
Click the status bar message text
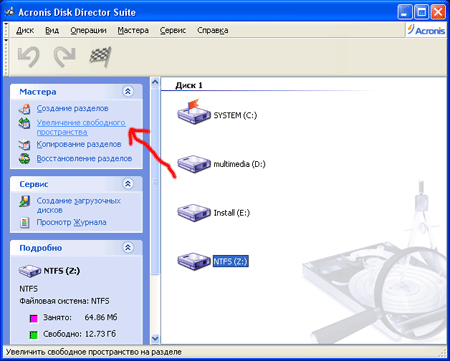pyautogui.click(x=94, y=352)
